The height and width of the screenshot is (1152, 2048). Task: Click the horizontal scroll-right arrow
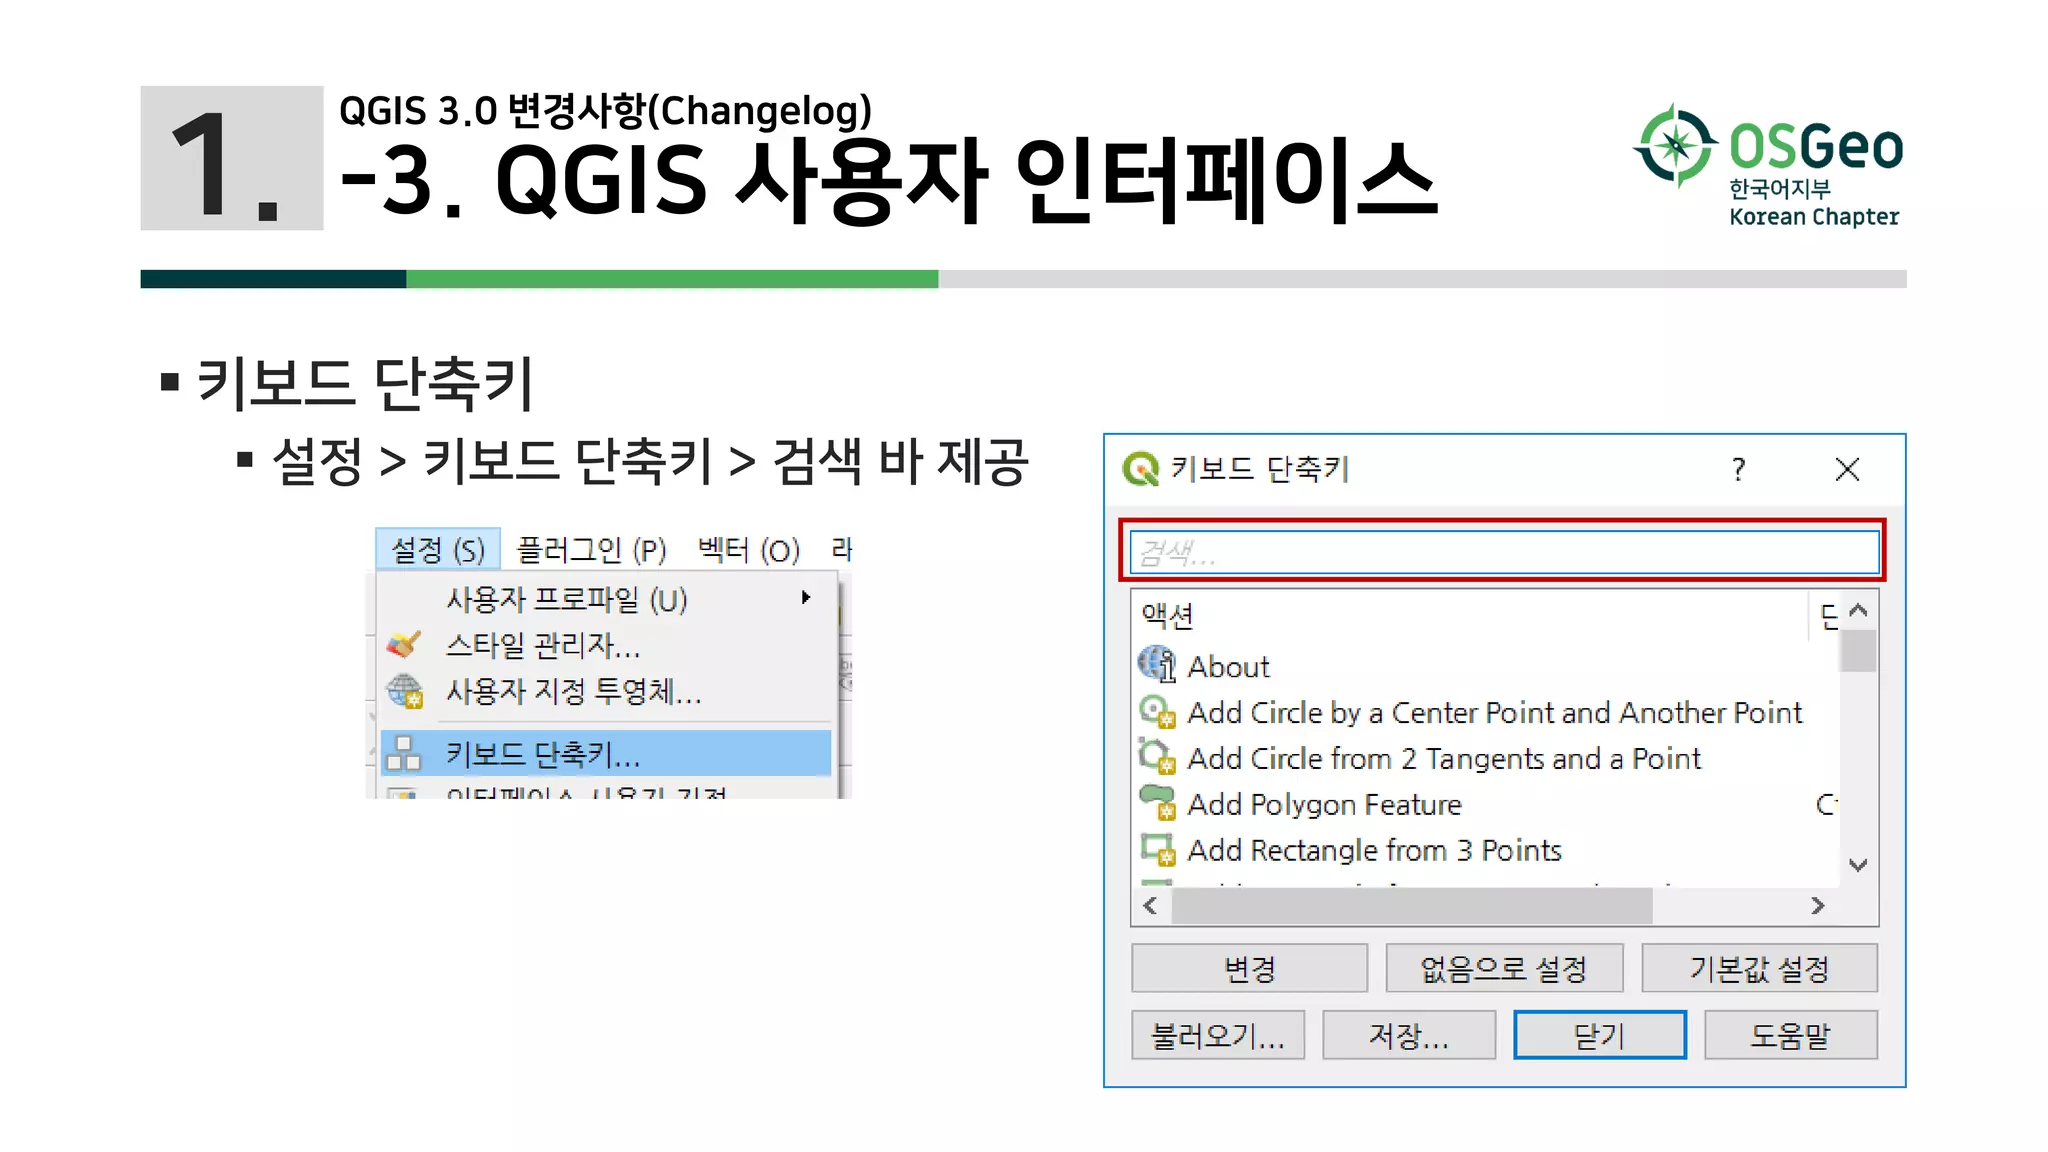pos(1819,906)
